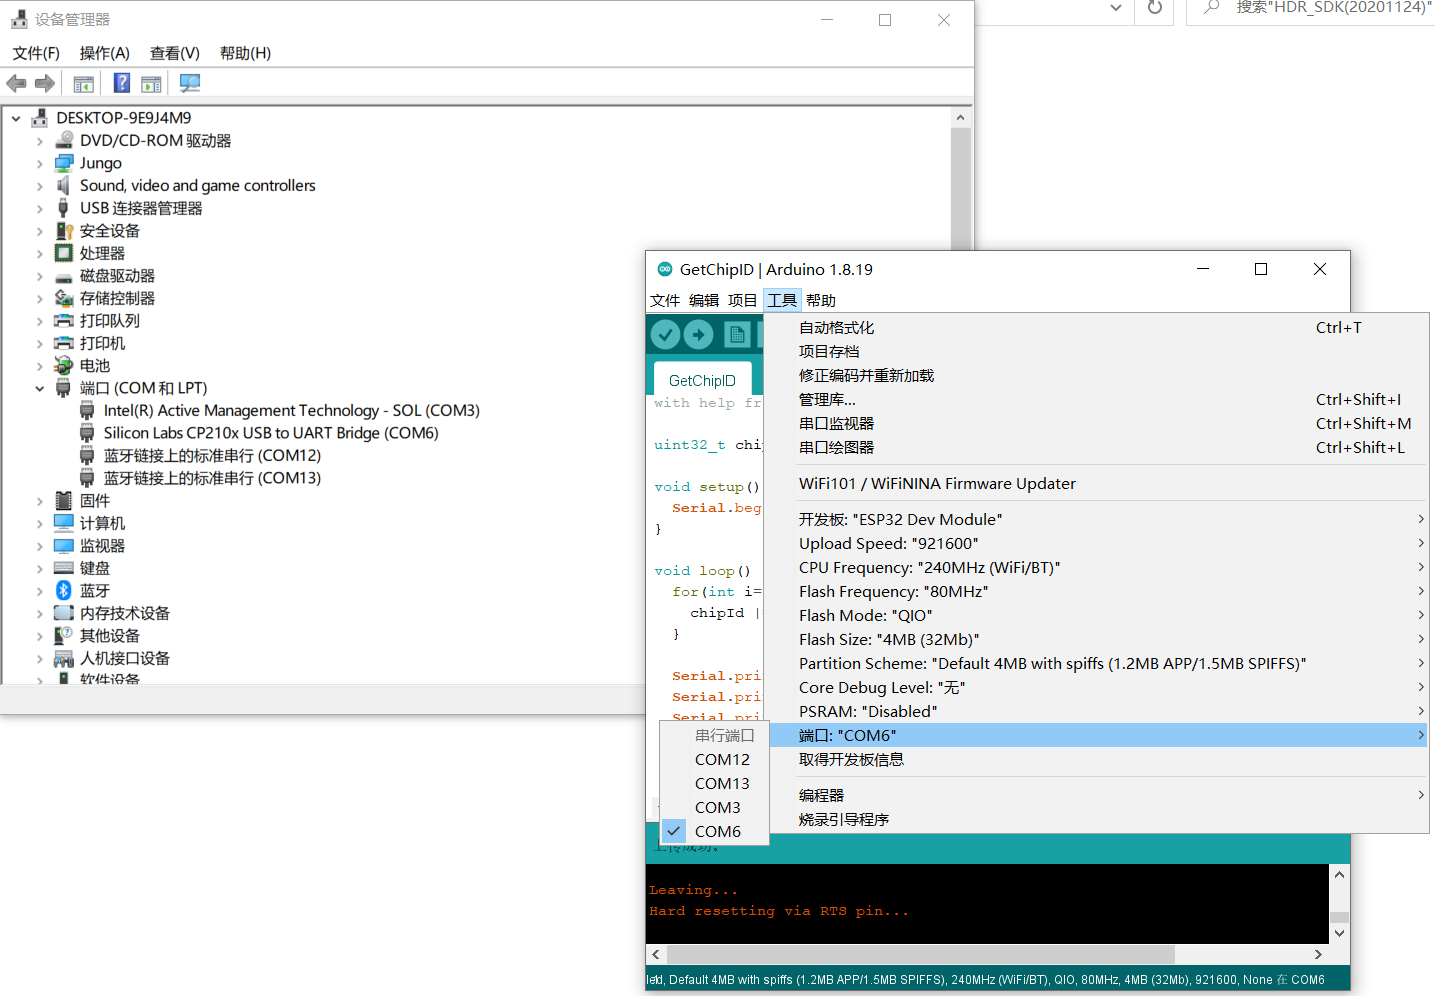Screen dimensions: 1435x996
Task: Open Arduino 编辑 menu
Action: tap(704, 300)
